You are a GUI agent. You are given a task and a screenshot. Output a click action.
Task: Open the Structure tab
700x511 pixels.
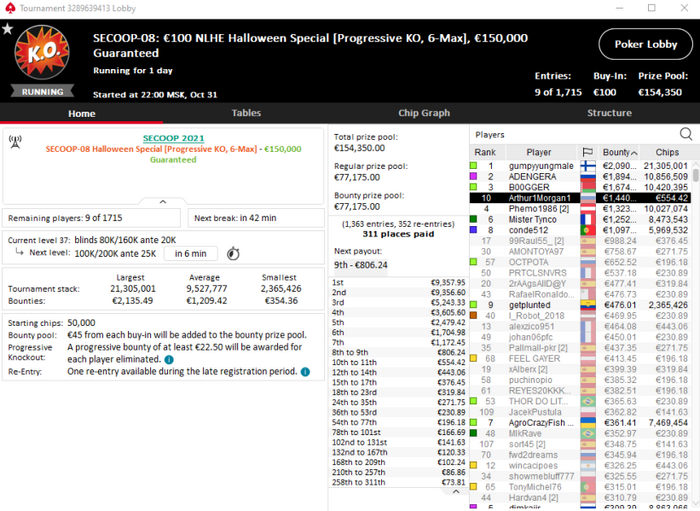point(609,113)
